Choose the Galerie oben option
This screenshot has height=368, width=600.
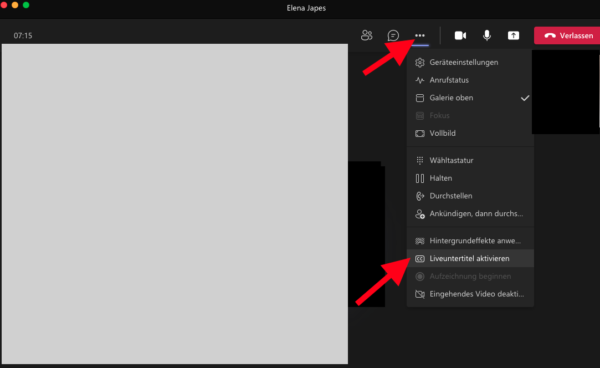(x=470, y=98)
